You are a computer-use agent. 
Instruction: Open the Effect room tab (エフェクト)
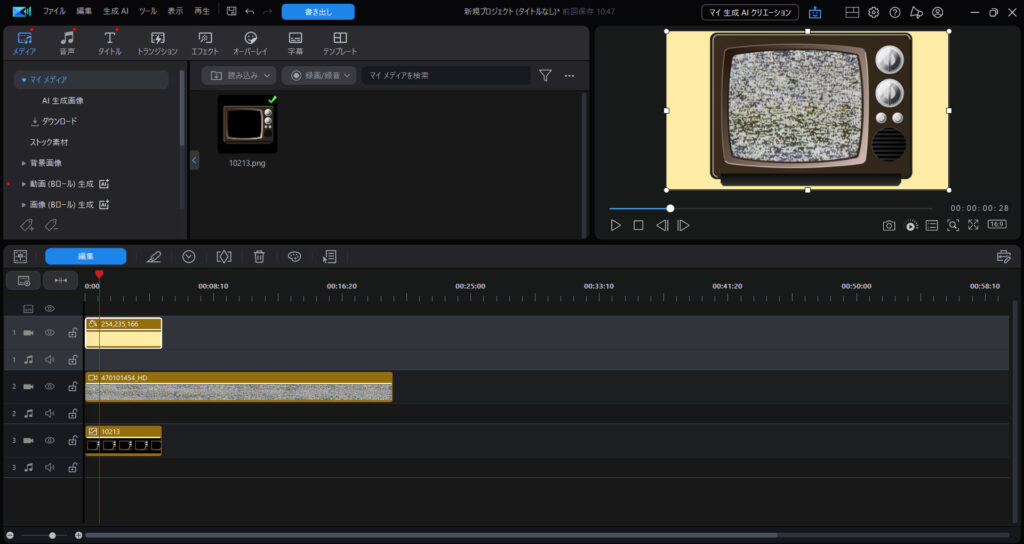(x=204, y=42)
